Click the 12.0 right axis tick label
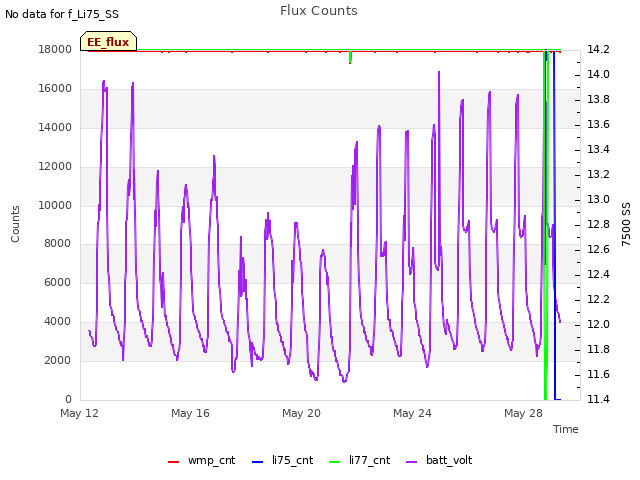Image resolution: width=640 pixels, height=480 pixels. pos(598,324)
